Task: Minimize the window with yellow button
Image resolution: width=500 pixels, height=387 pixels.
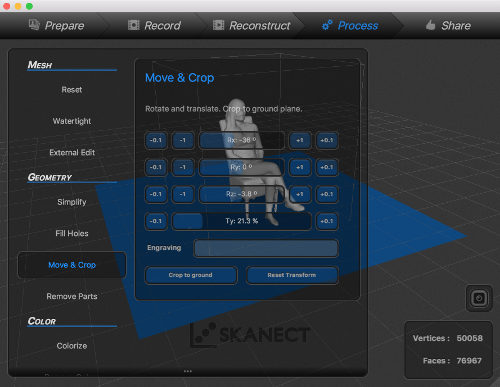Action: point(18,6)
